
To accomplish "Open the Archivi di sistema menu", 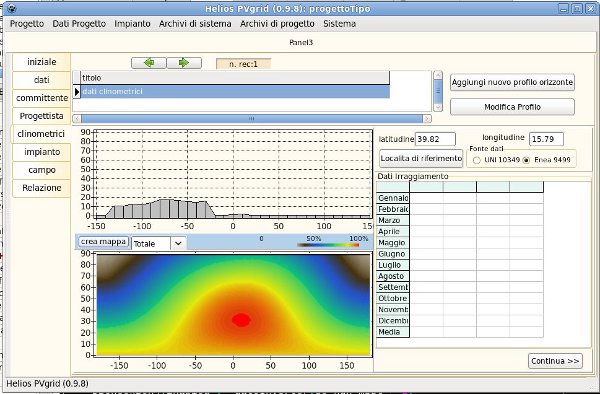I will tap(195, 24).
